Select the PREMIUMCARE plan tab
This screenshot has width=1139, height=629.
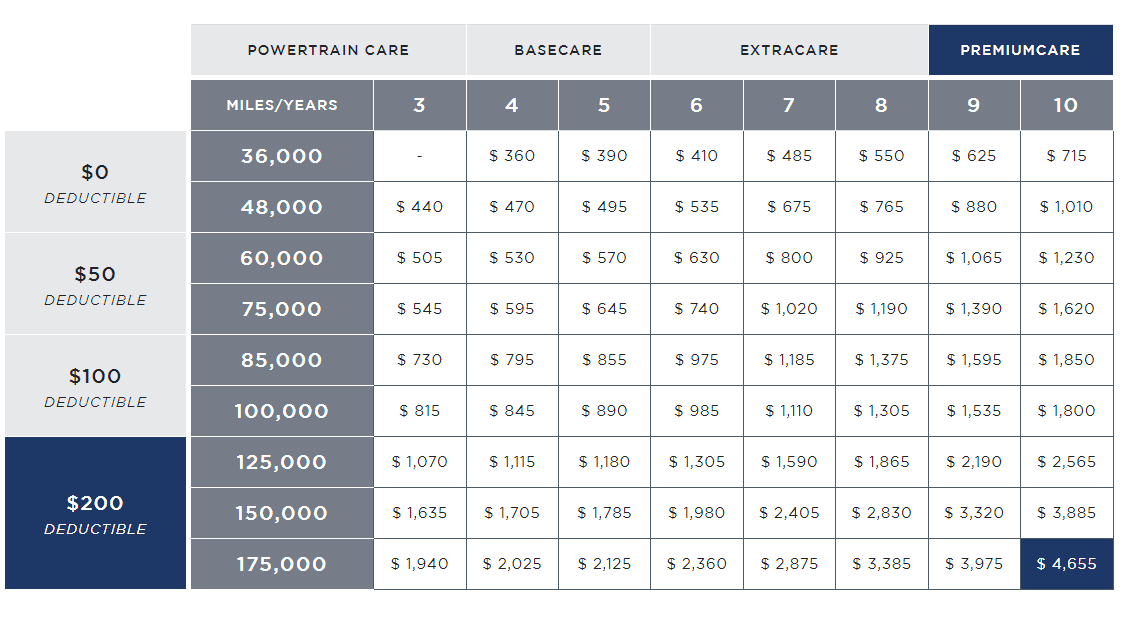pyautogui.click(x=1020, y=50)
